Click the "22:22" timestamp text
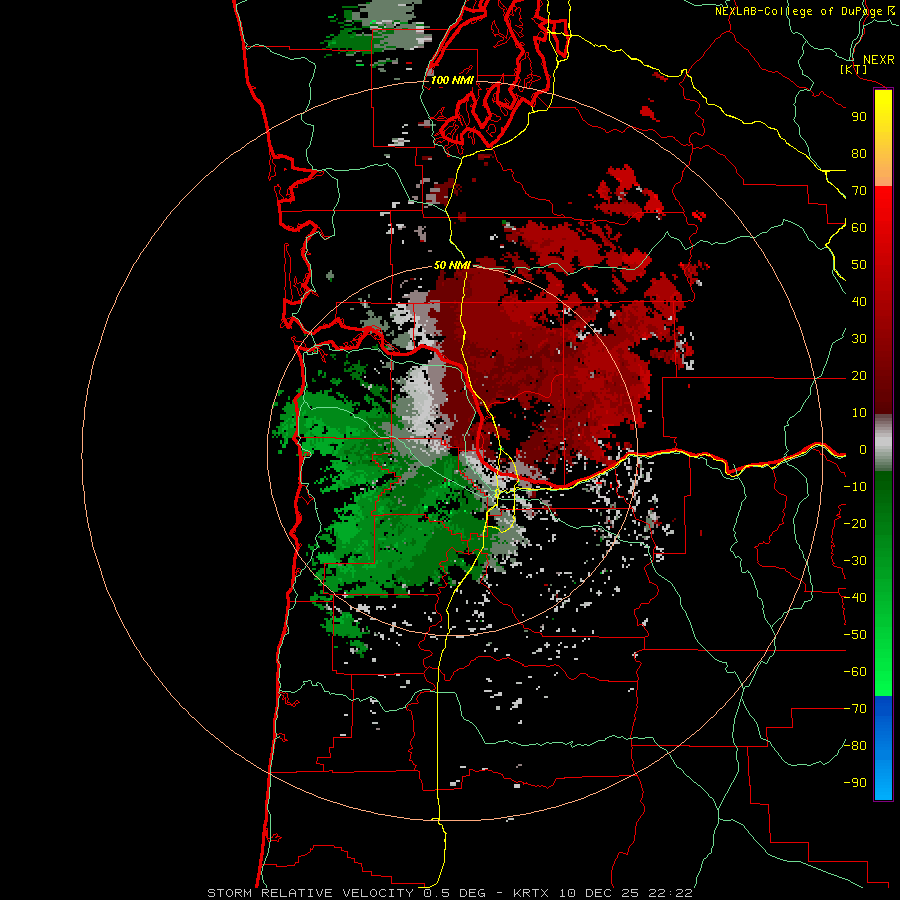The width and height of the screenshot is (900, 900). pyautogui.click(x=670, y=893)
